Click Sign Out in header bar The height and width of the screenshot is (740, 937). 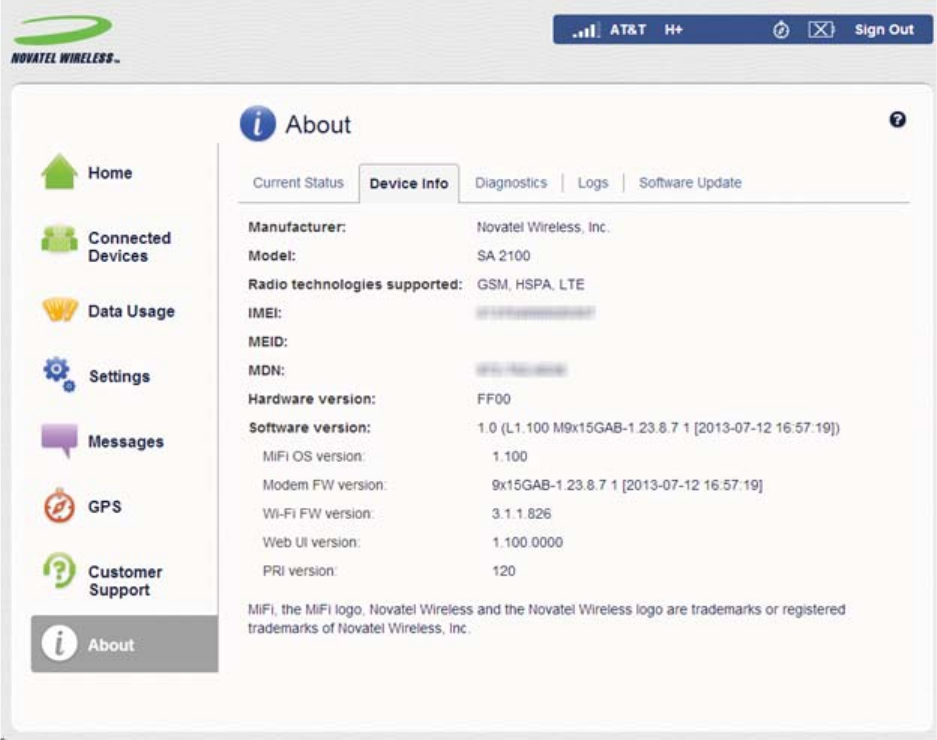click(x=884, y=29)
